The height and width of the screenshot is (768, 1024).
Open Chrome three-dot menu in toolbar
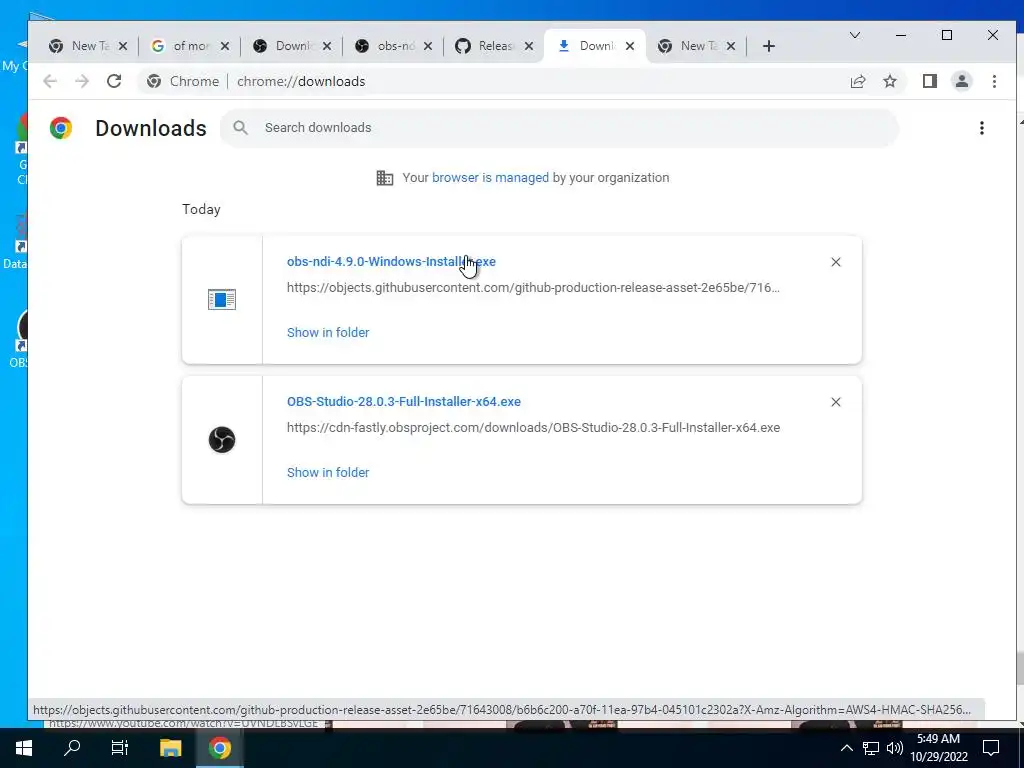click(994, 81)
